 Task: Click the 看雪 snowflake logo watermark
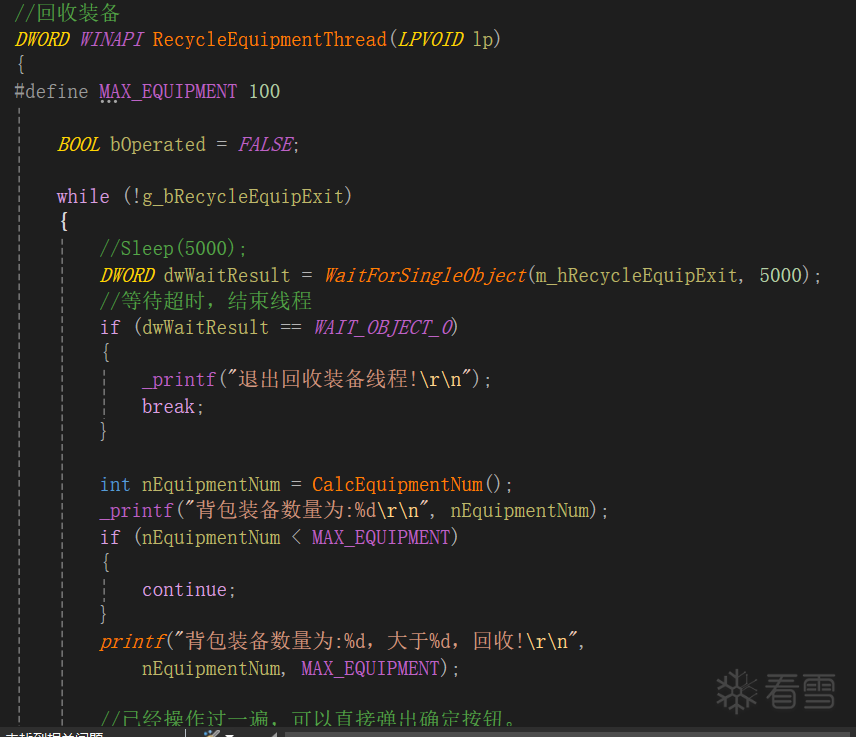click(775, 691)
